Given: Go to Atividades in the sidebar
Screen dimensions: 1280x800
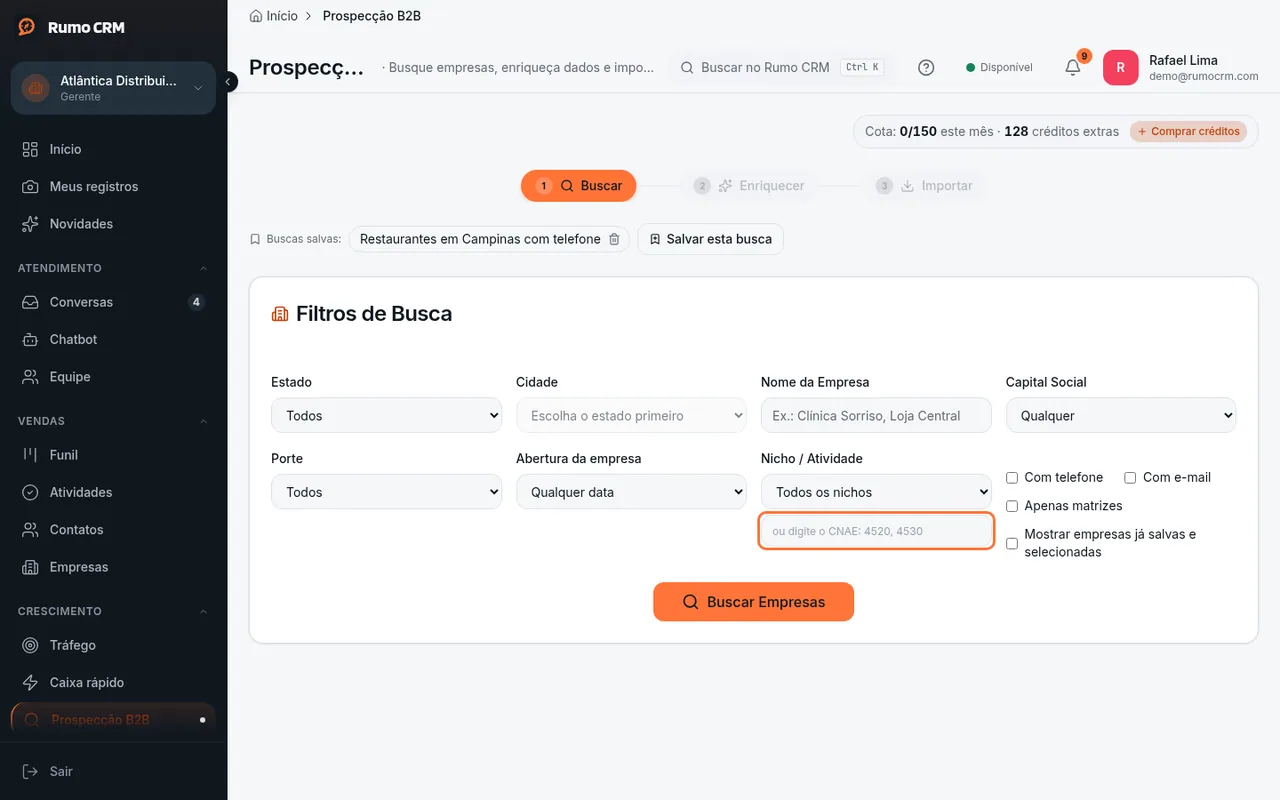Looking at the screenshot, I should pyautogui.click(x=113, y=492).
